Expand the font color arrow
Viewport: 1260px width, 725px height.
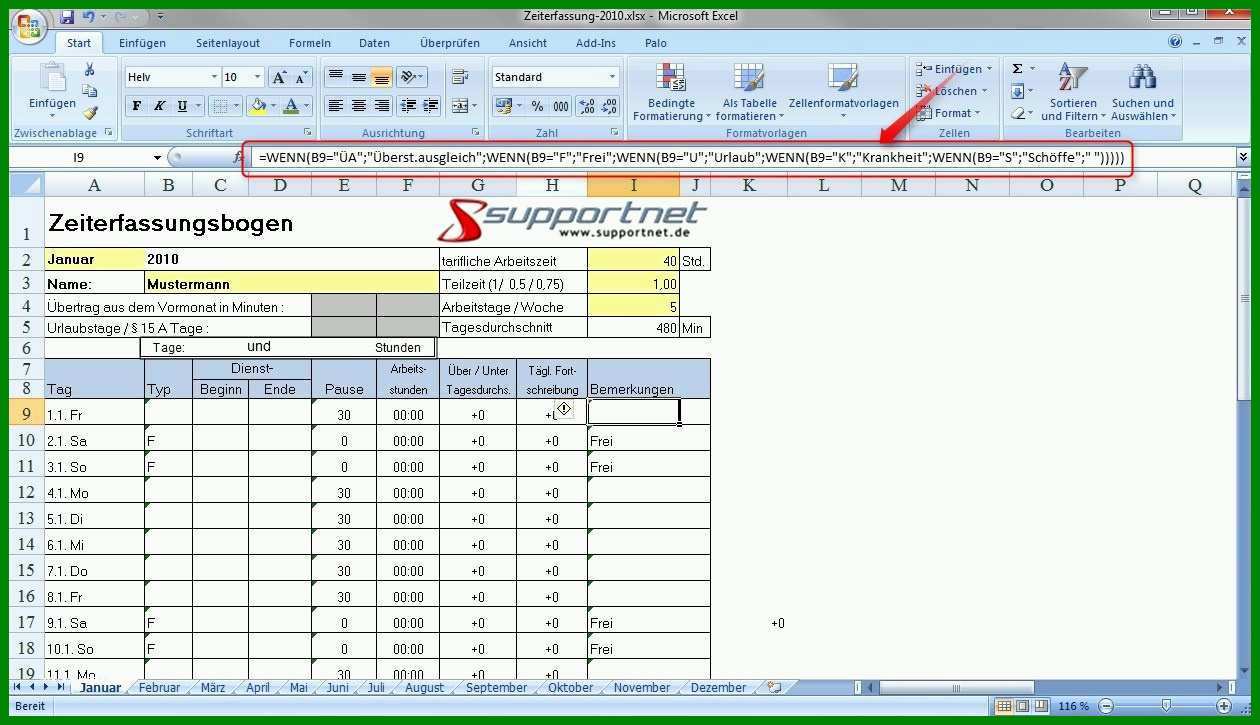[x=307, y=106]
